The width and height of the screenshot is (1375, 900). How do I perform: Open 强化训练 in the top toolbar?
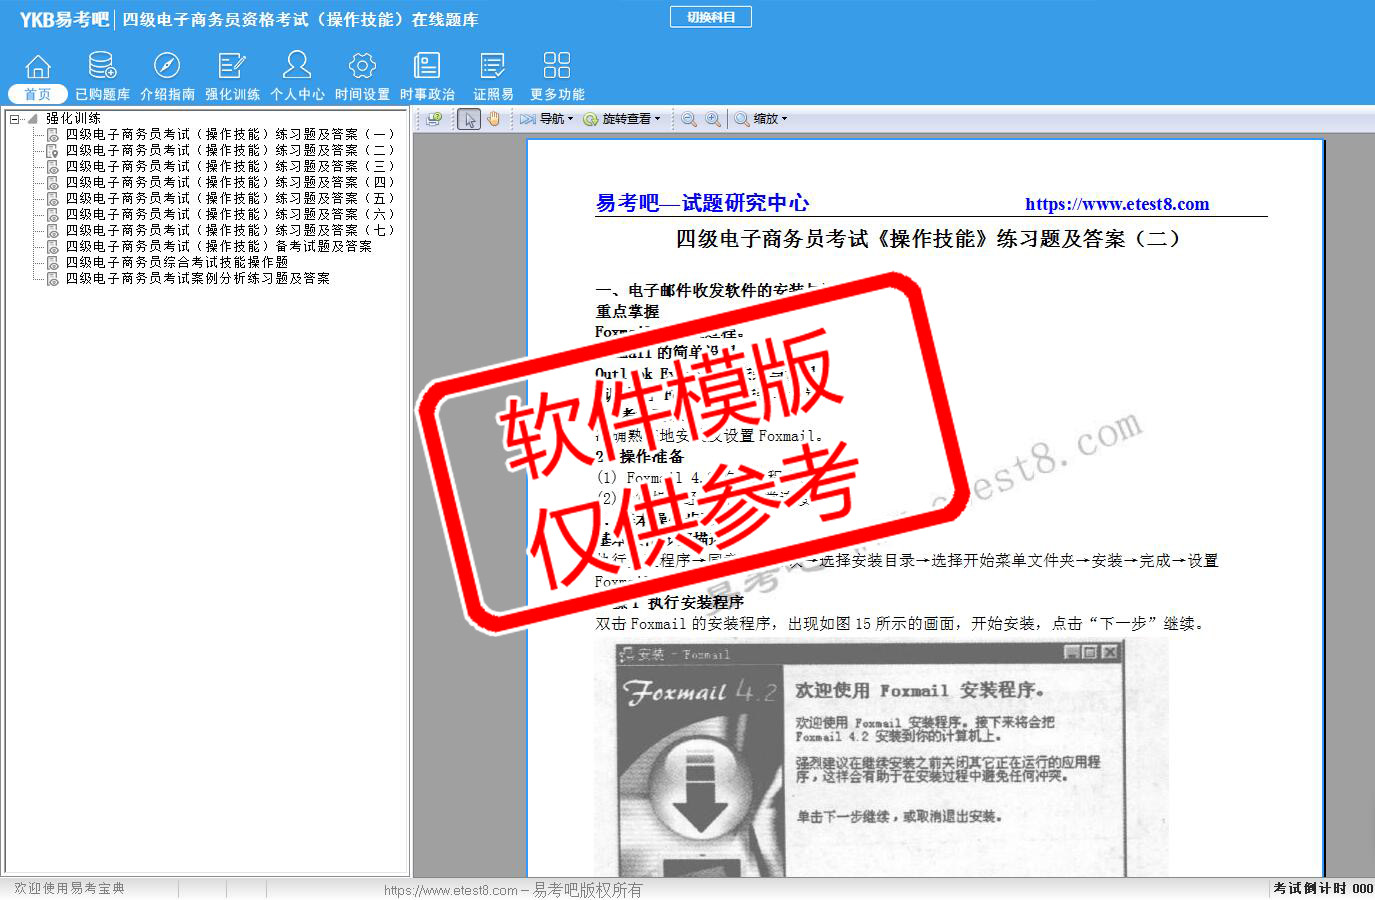[232, 76]
